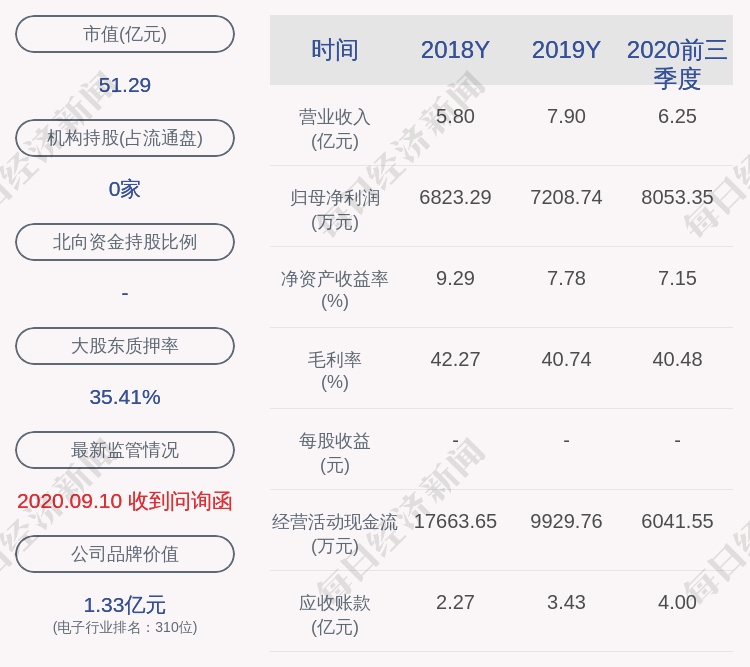Select 2018Y revenue value 5.80
The height and width of the screenshot is (667, 750).
(x=455, y=116)
